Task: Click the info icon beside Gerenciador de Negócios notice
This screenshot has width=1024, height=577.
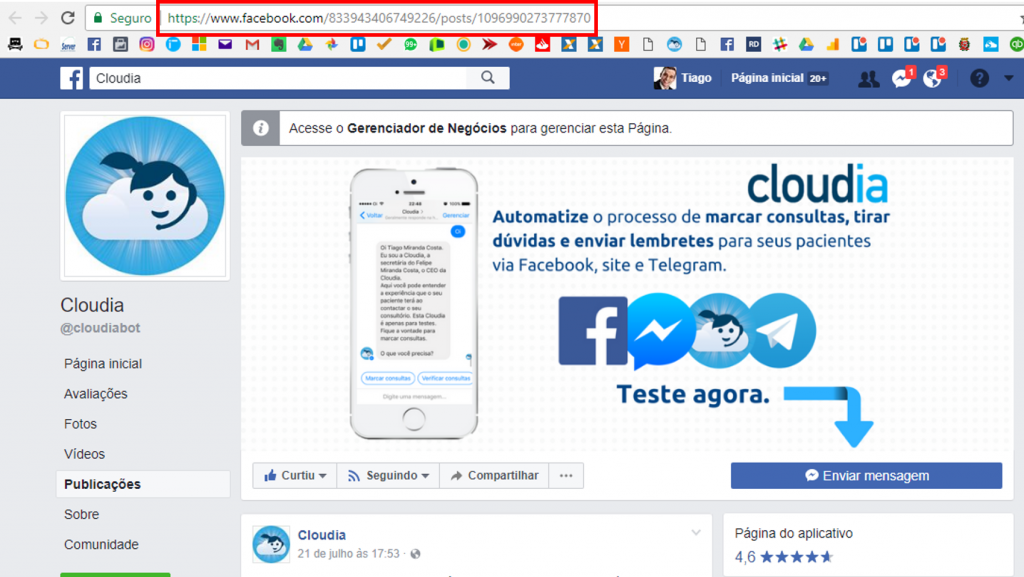Action: (x=261, y=128)
